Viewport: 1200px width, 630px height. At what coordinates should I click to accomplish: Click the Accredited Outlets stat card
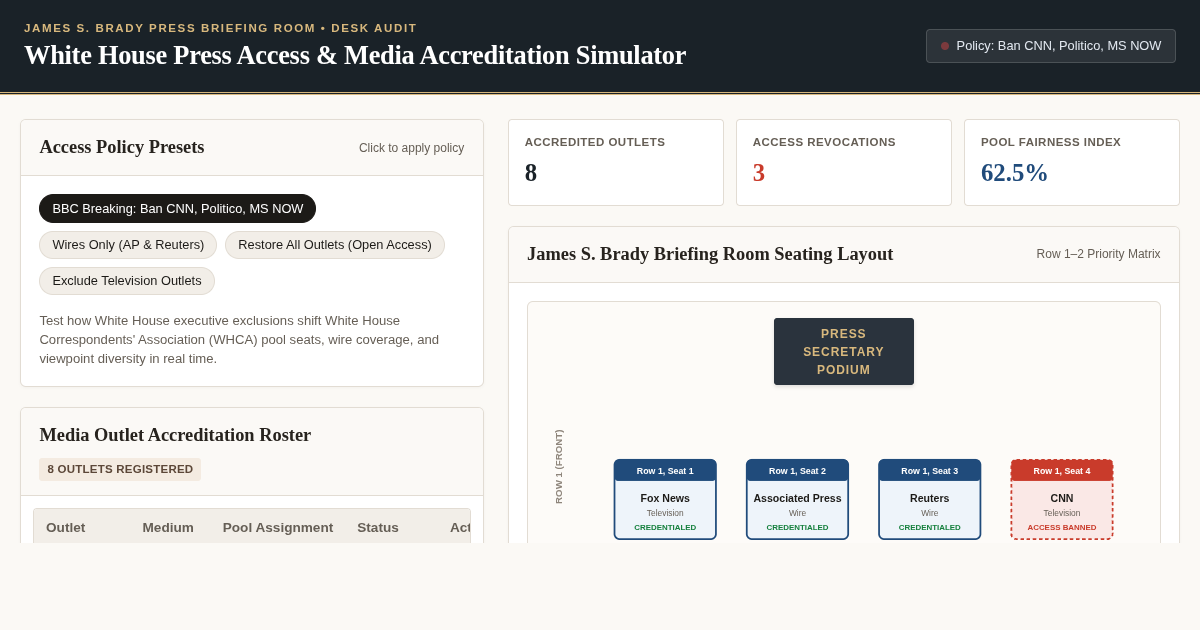point(616,163)
